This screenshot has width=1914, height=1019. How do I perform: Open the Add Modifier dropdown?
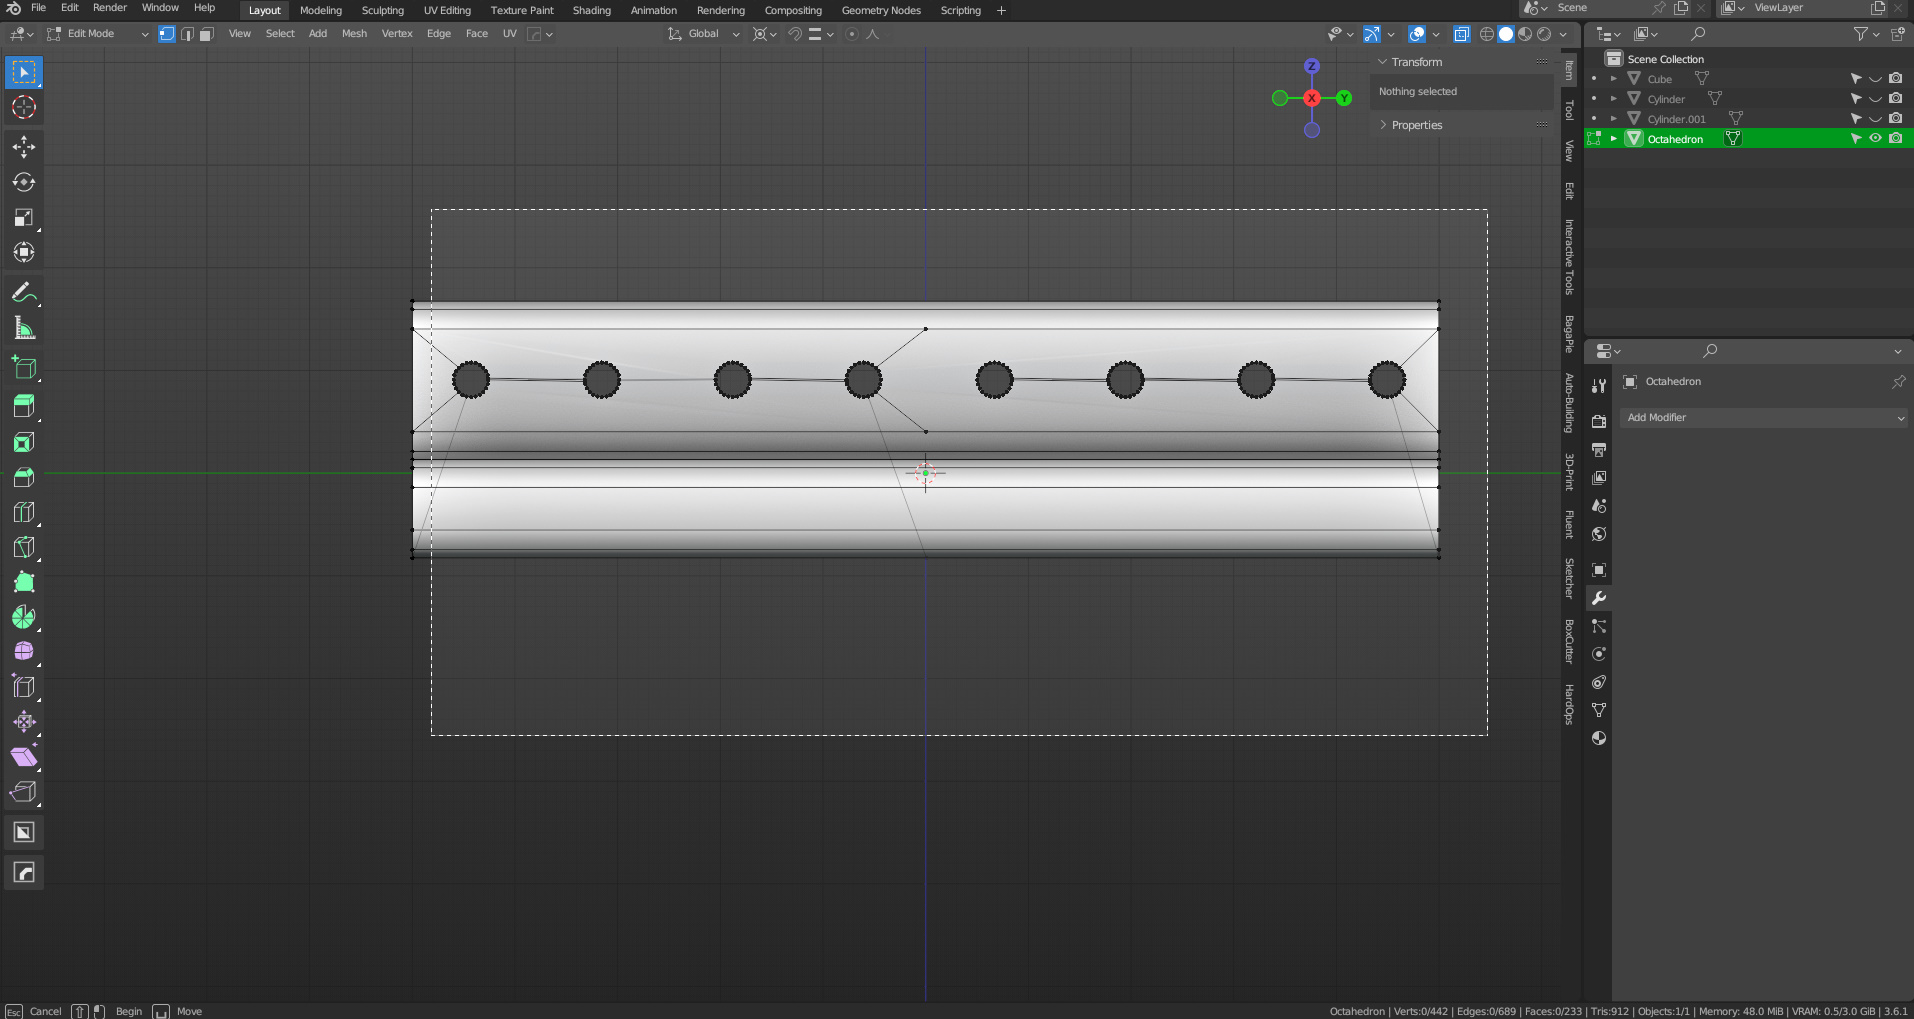coord(1765,418)
